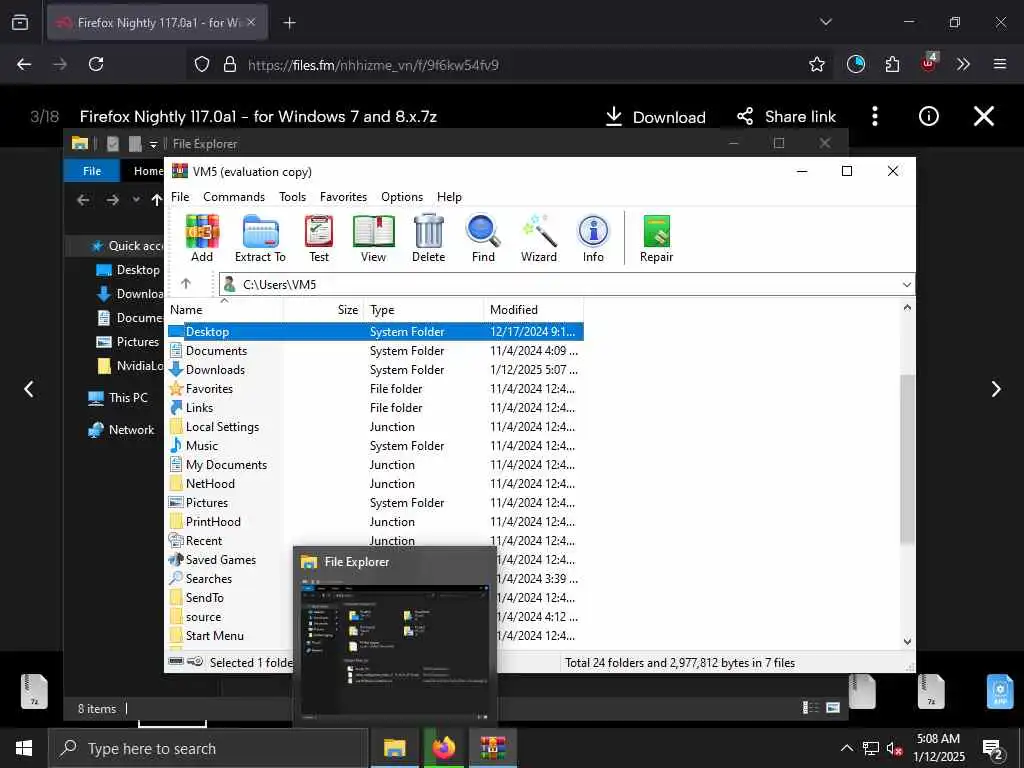Sort by the Type column header
The height and width of the screenshot is (768, 1024).
pyautogui.click(x=423, y=310)
